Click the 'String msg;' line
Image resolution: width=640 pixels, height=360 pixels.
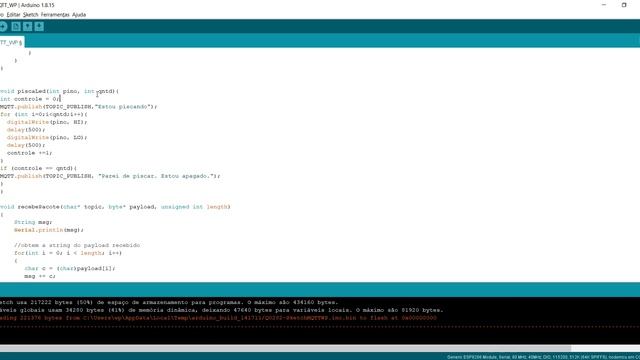click(33, 222)
